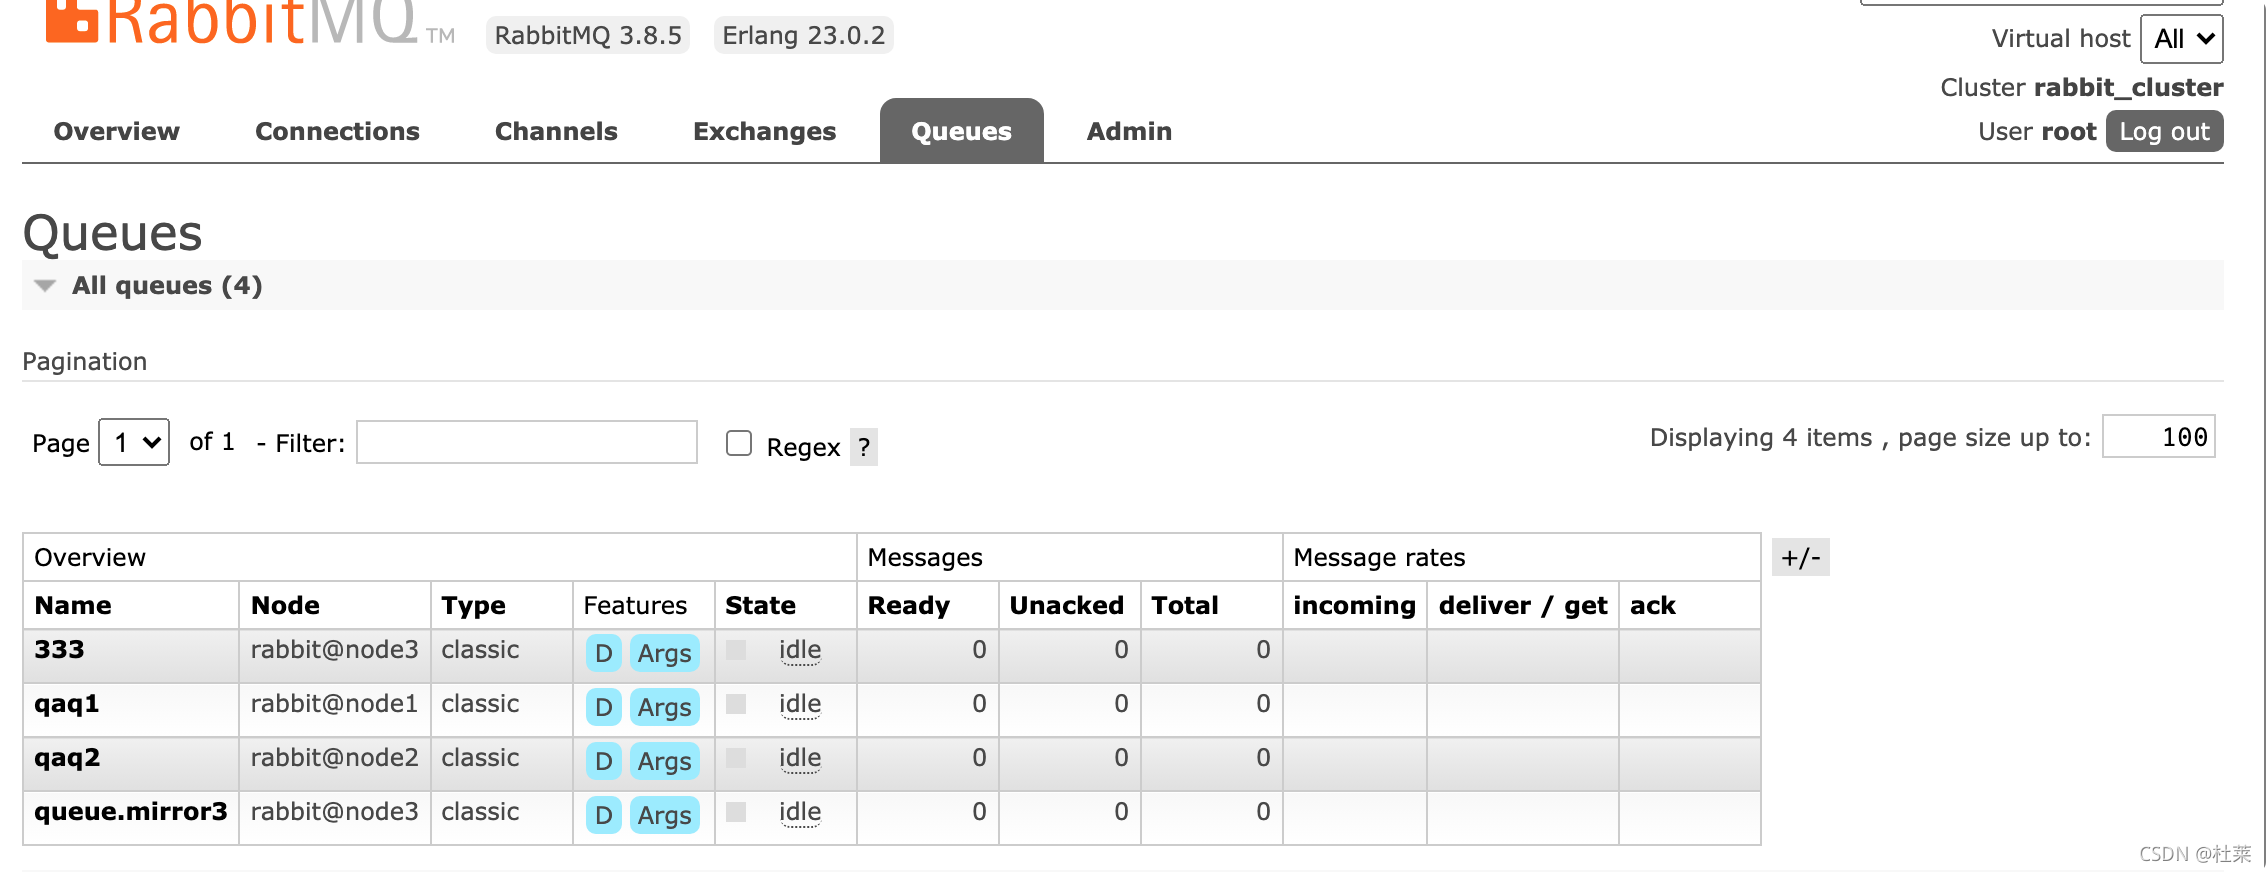This screenshot has width=2266, height=872.
Task: Sort by the Name column header
Action: click(73, 605)
